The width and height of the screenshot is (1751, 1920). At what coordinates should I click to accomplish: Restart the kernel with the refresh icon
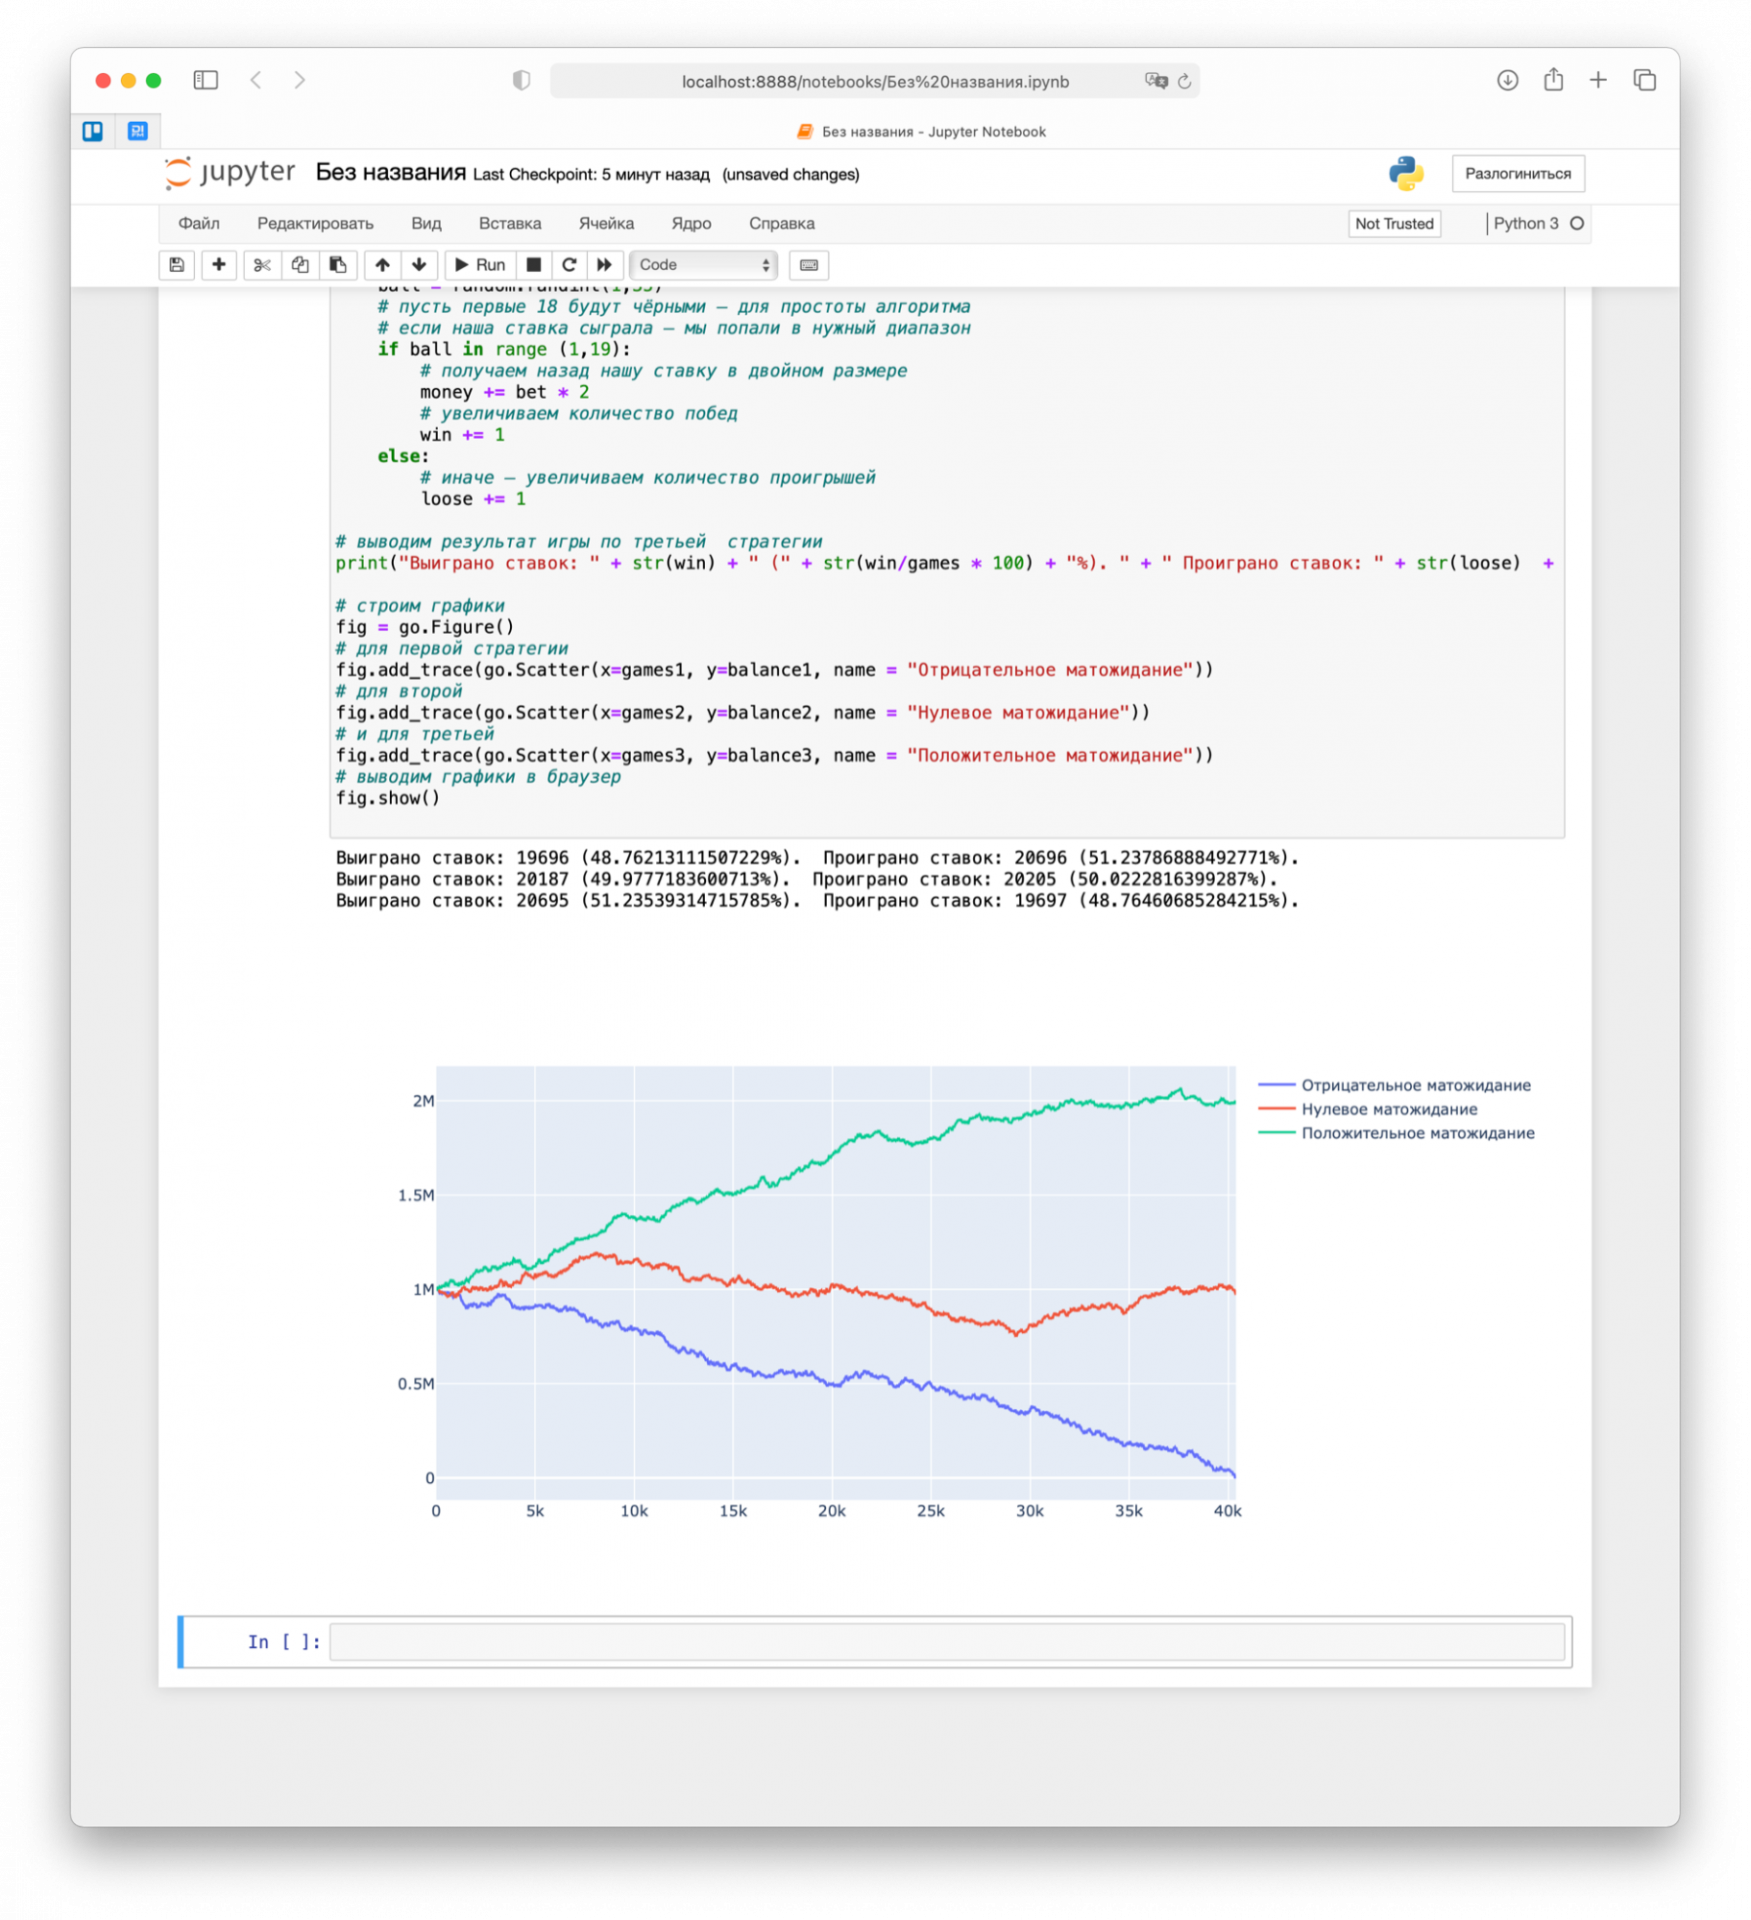568,265
